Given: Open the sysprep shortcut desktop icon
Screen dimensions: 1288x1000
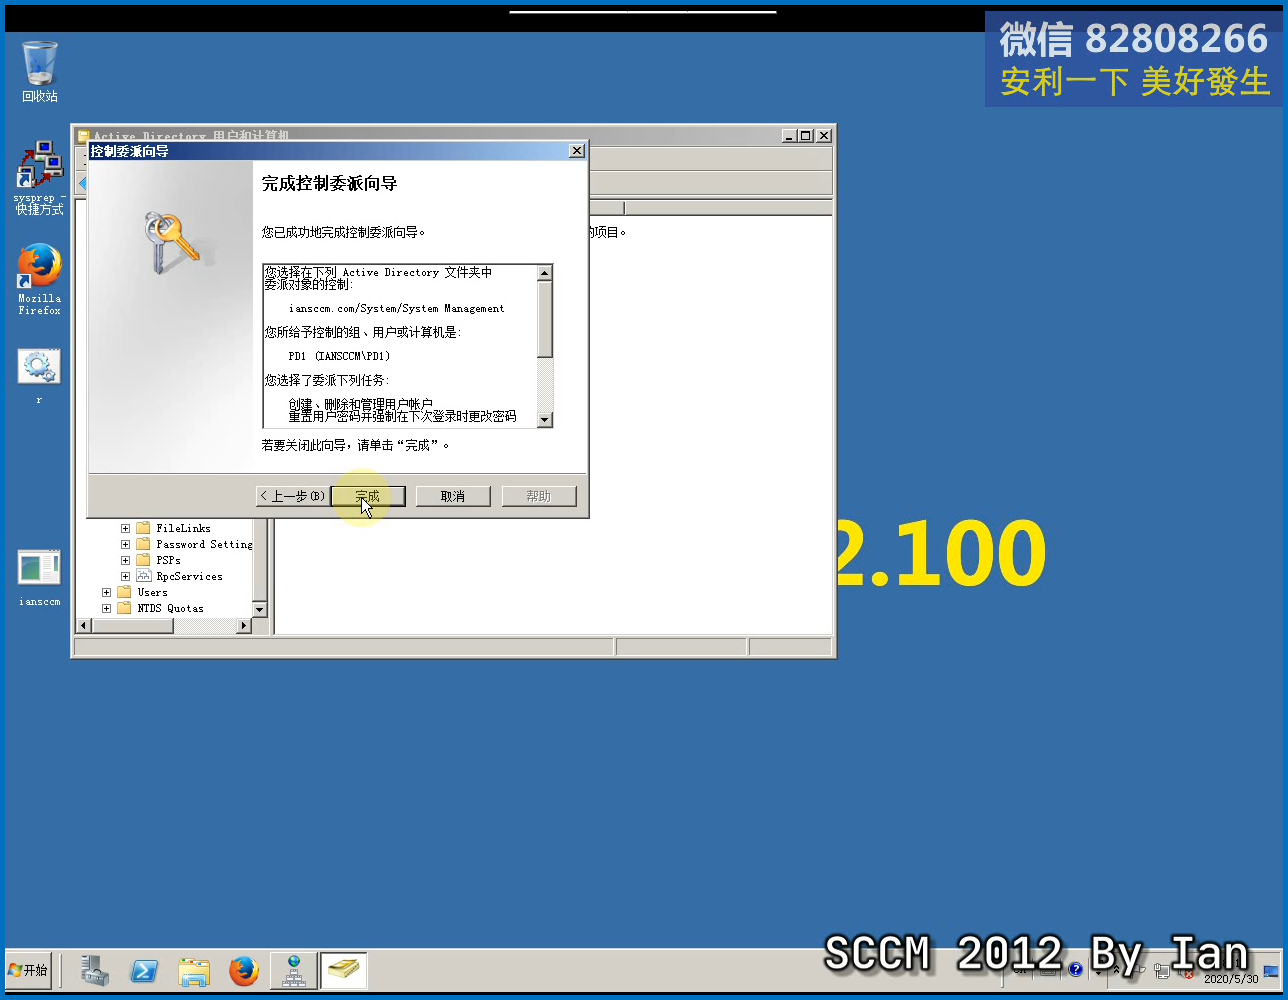Looking at the screenshot, I should (x=39, y=177).
